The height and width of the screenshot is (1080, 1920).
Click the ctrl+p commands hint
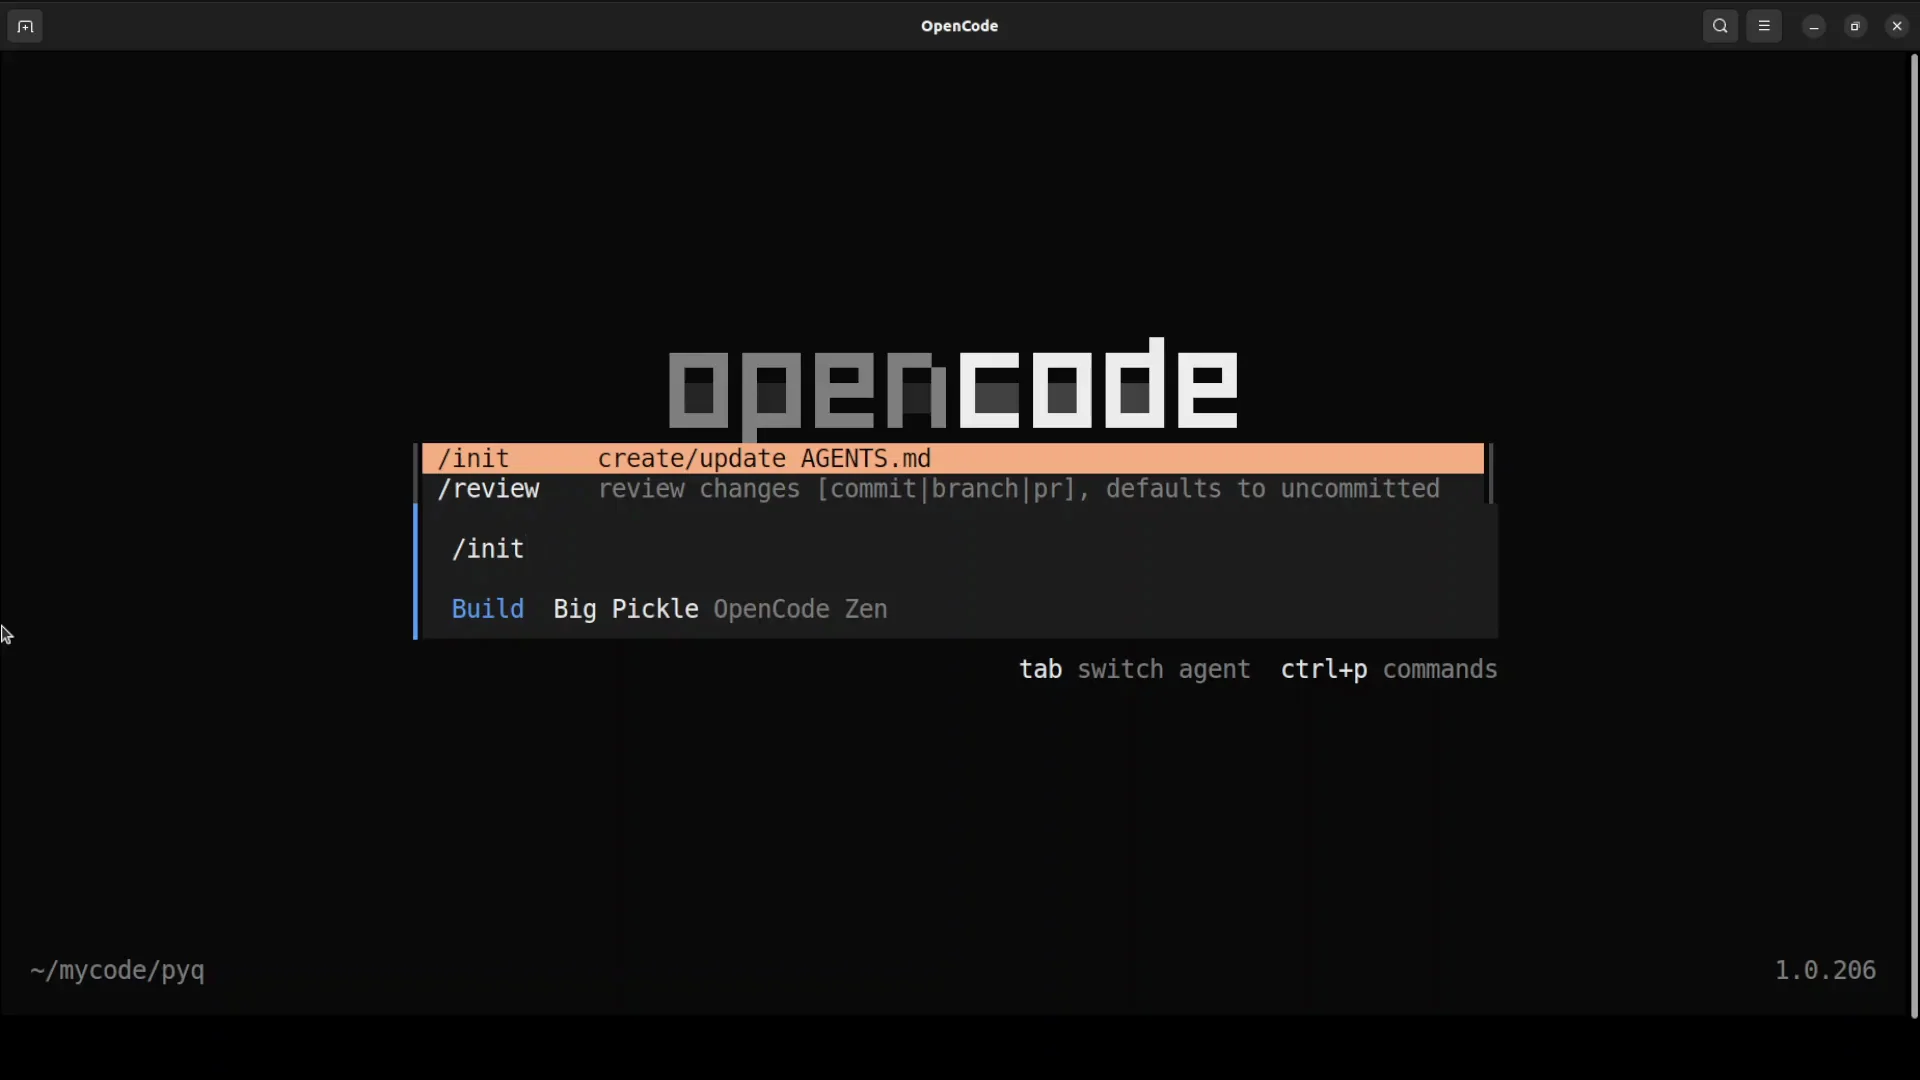click(1388, 669)
